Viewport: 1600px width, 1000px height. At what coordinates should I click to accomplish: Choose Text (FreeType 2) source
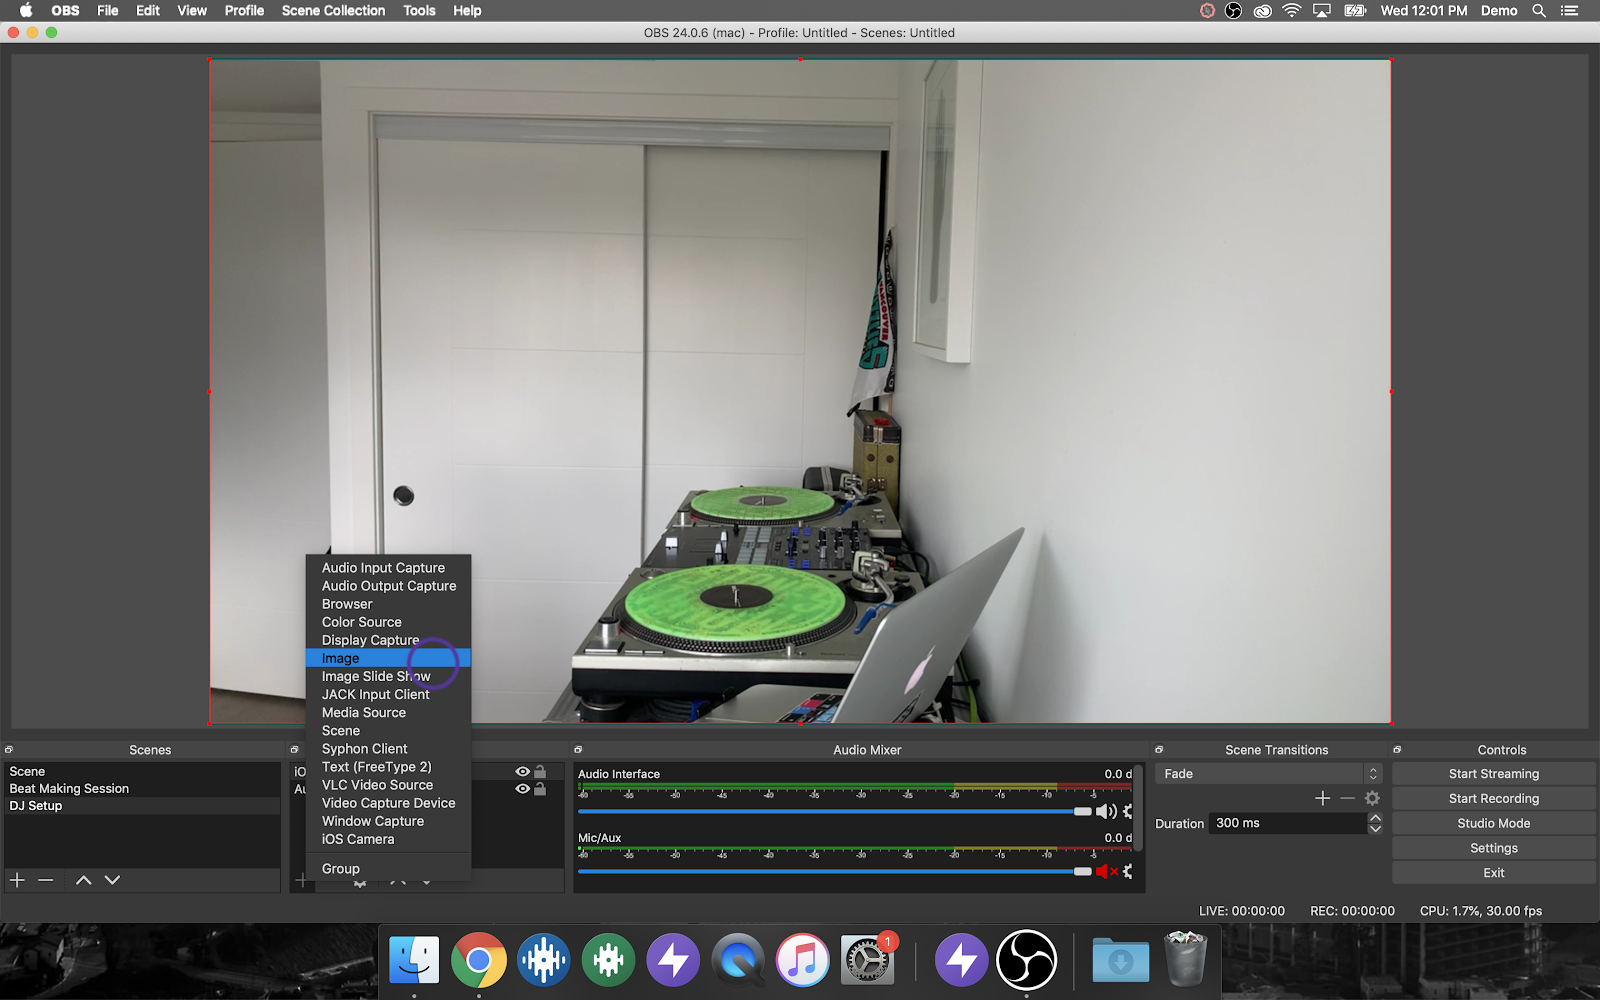click(388, 767)
